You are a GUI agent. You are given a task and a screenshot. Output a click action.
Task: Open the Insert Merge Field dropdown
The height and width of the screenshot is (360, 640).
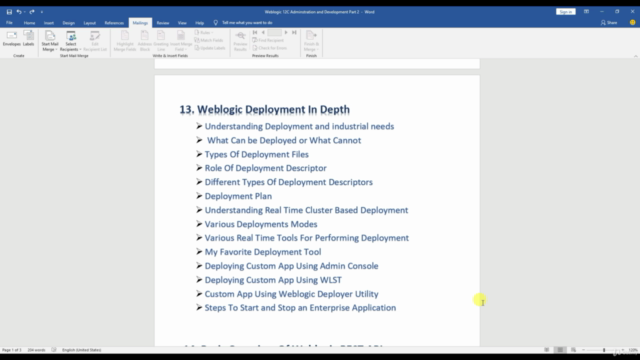coord(180,41)
